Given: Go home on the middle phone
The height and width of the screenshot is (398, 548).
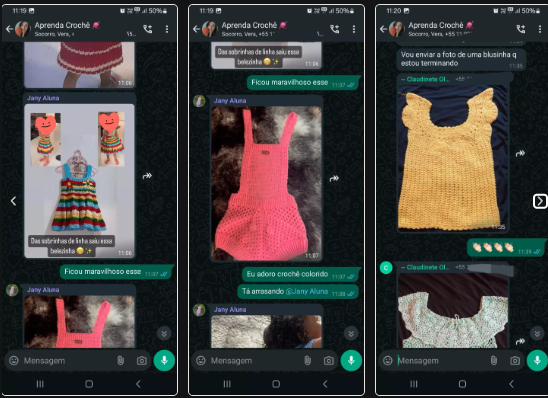Looking at the screenshot, I should tap(276, 384).
